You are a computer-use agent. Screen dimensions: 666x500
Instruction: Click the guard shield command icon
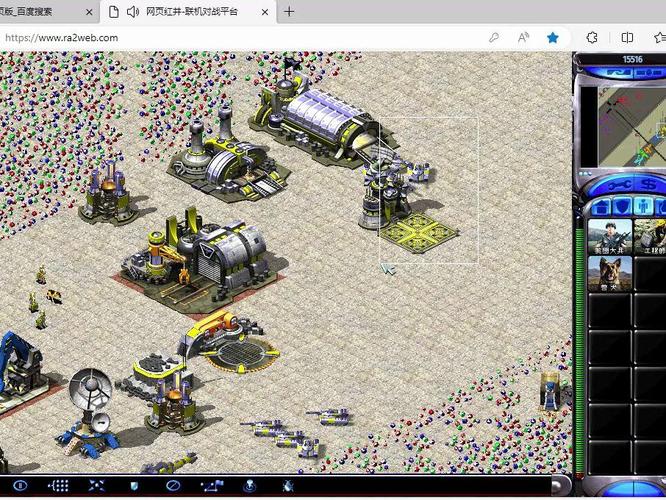pyautogui.click(x=133, y=485)
